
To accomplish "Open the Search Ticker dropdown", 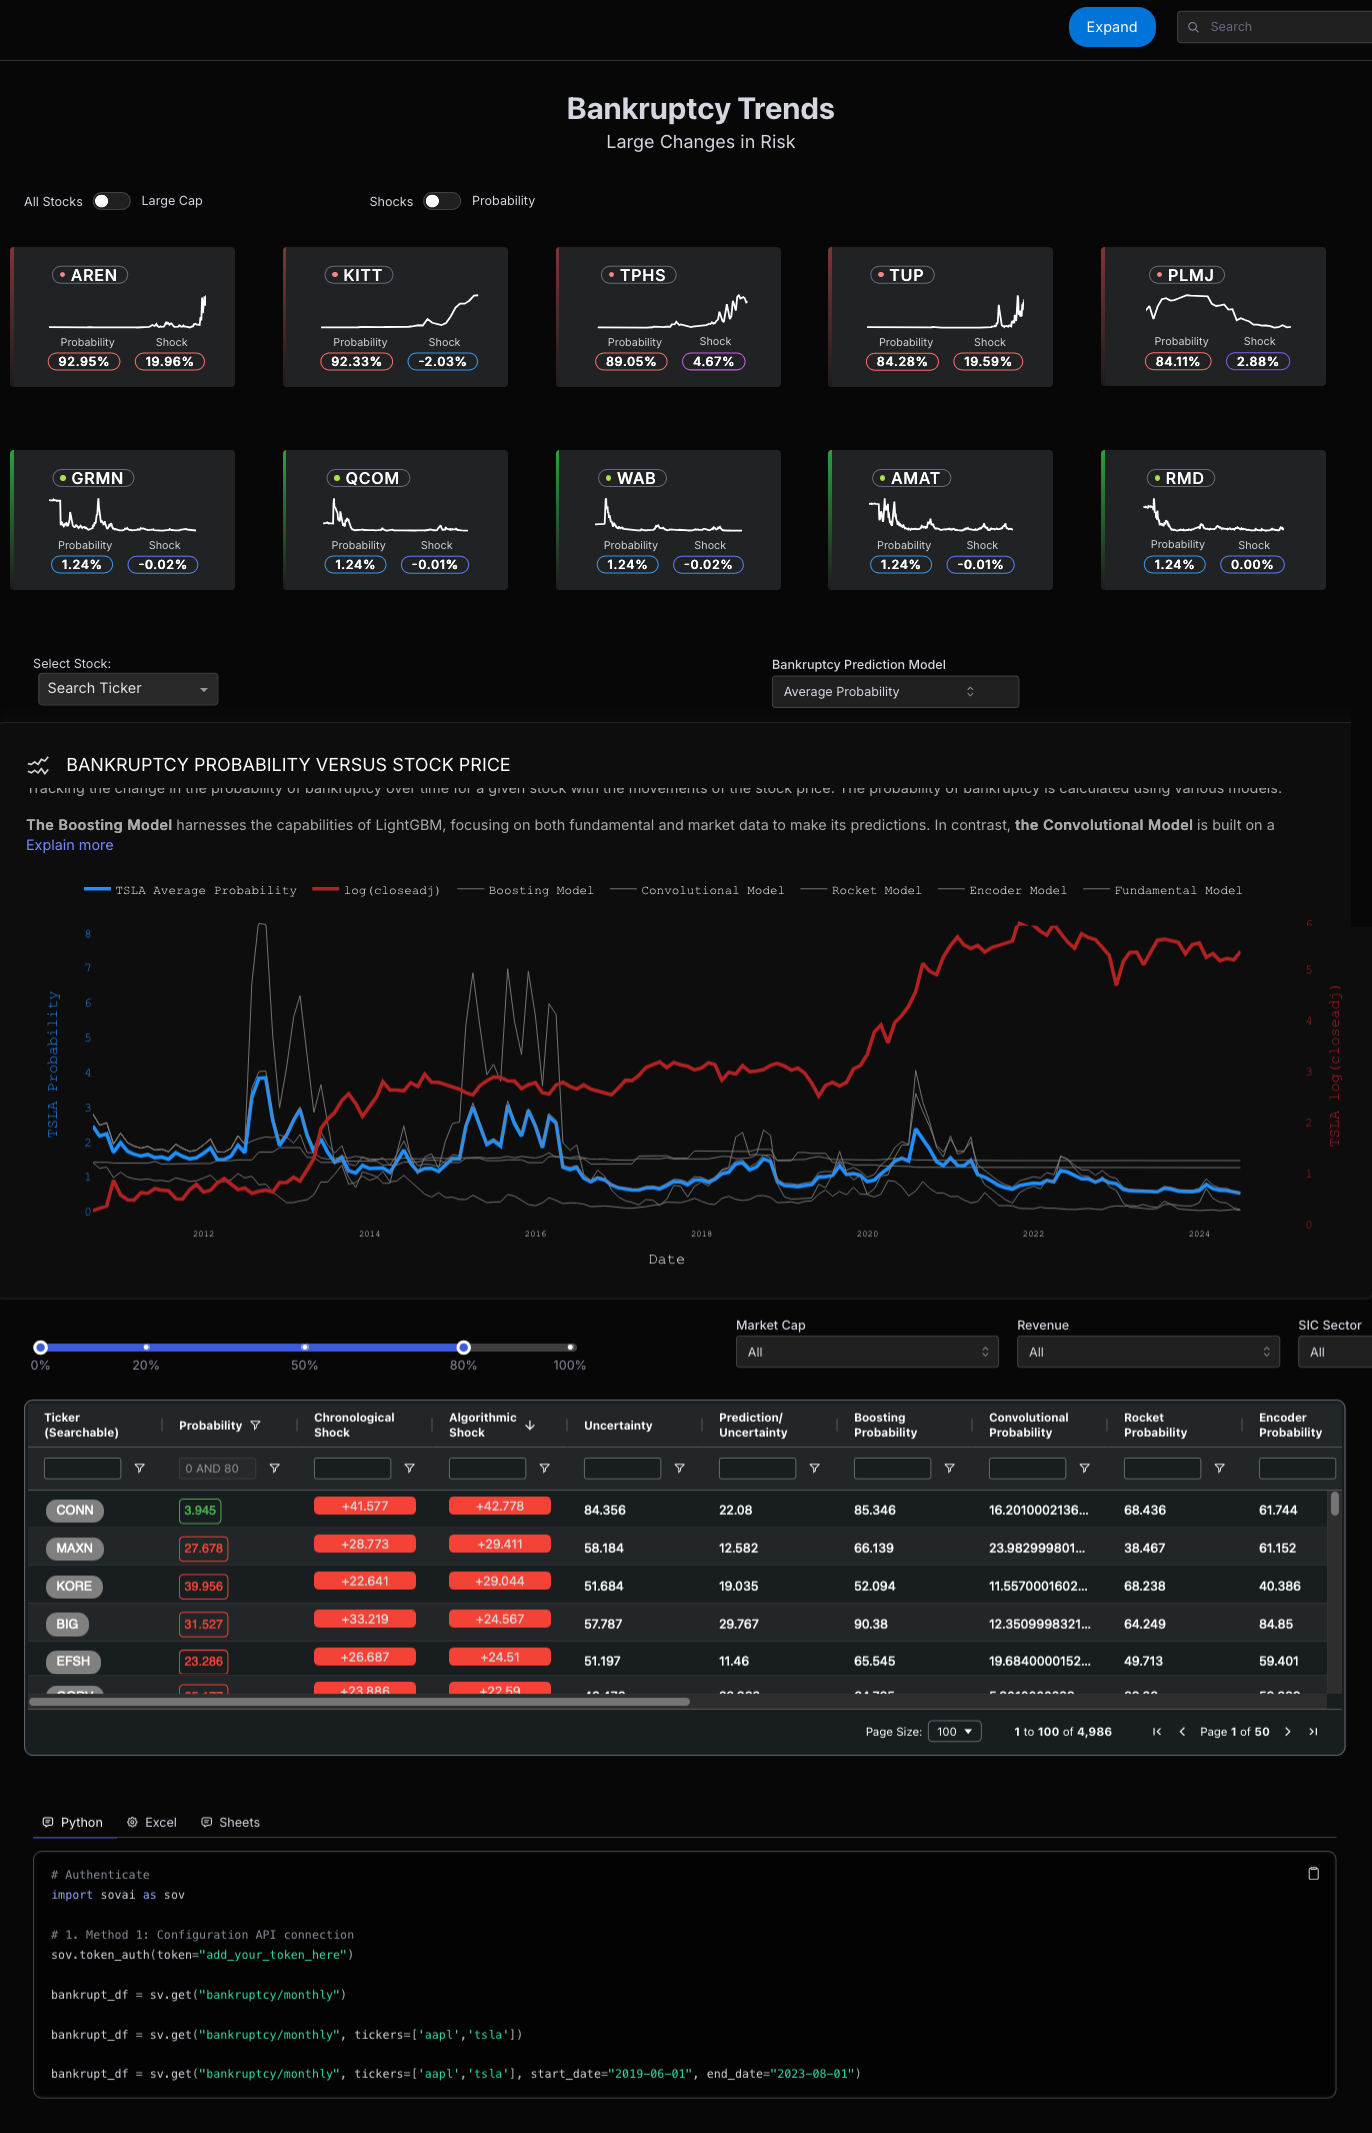I will click(x=127, y=689).
